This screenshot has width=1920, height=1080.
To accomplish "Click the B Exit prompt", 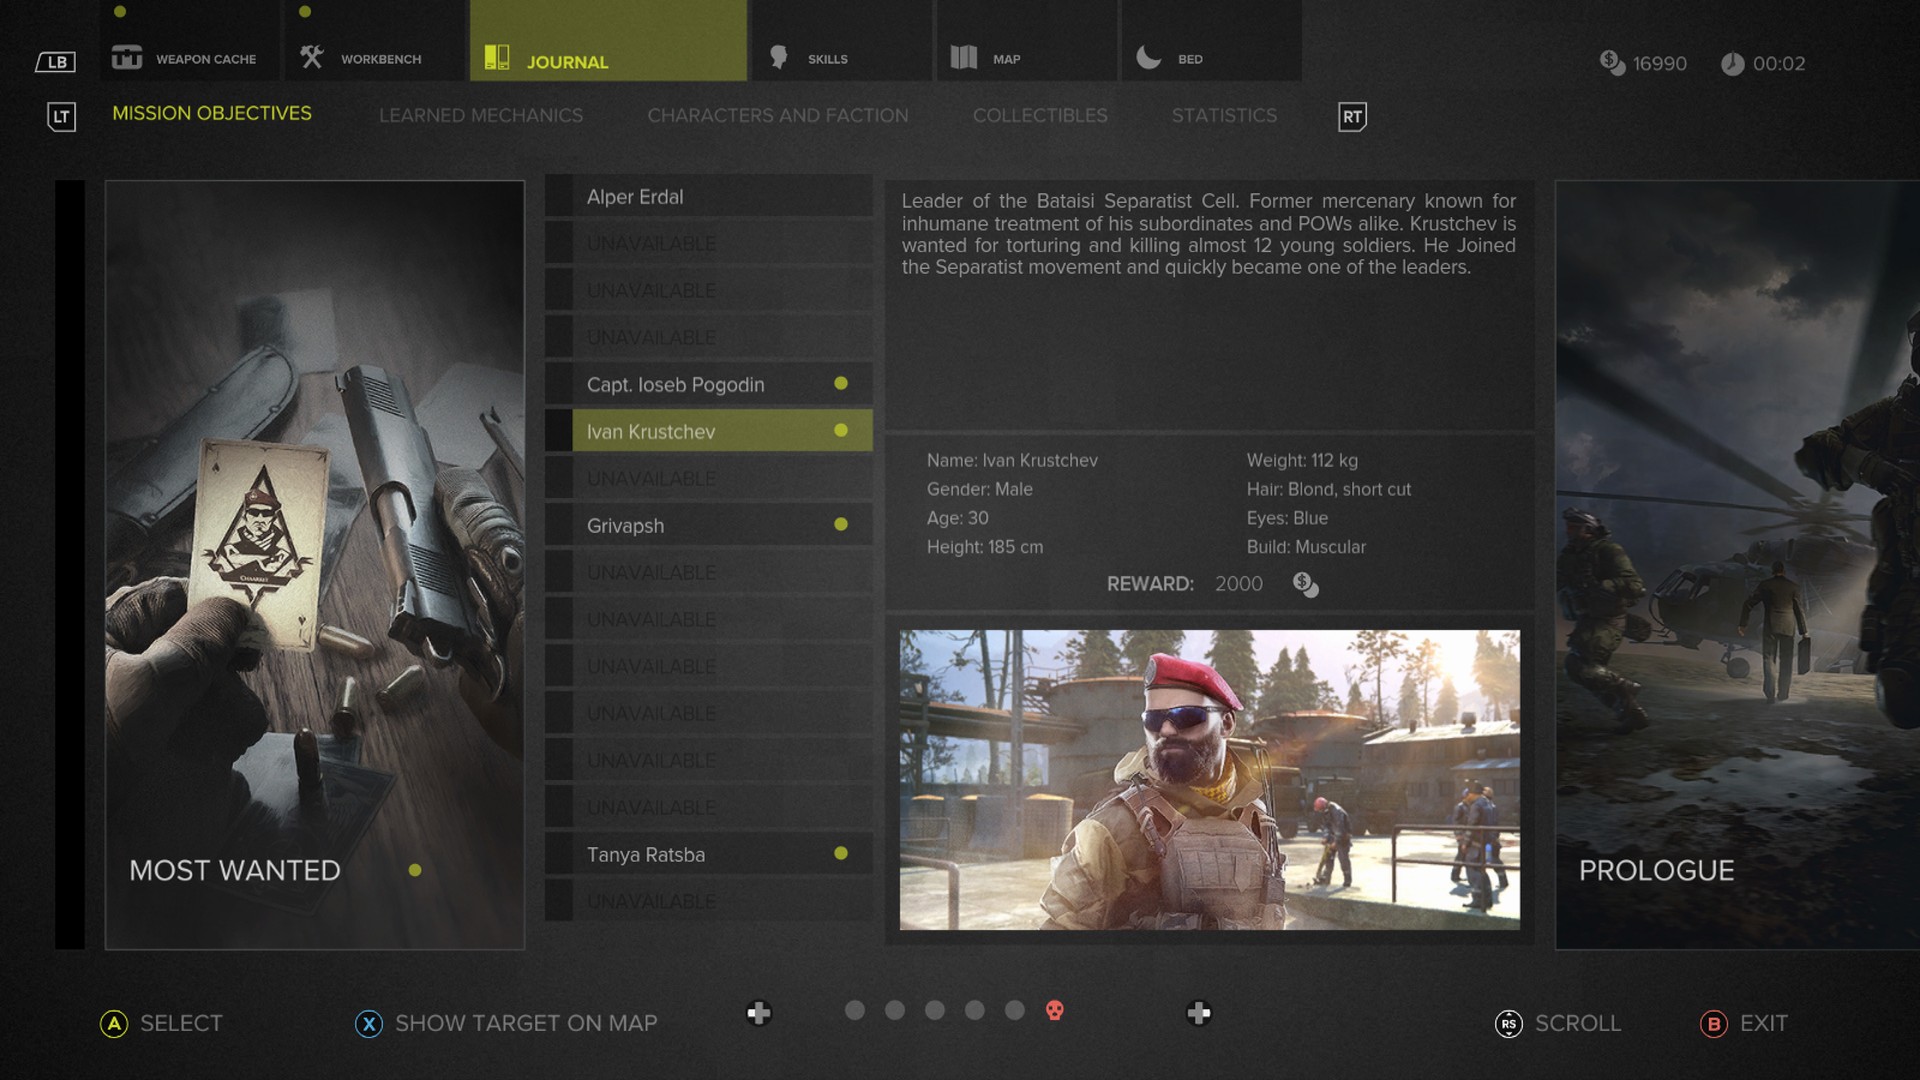I will 1744,1023.
